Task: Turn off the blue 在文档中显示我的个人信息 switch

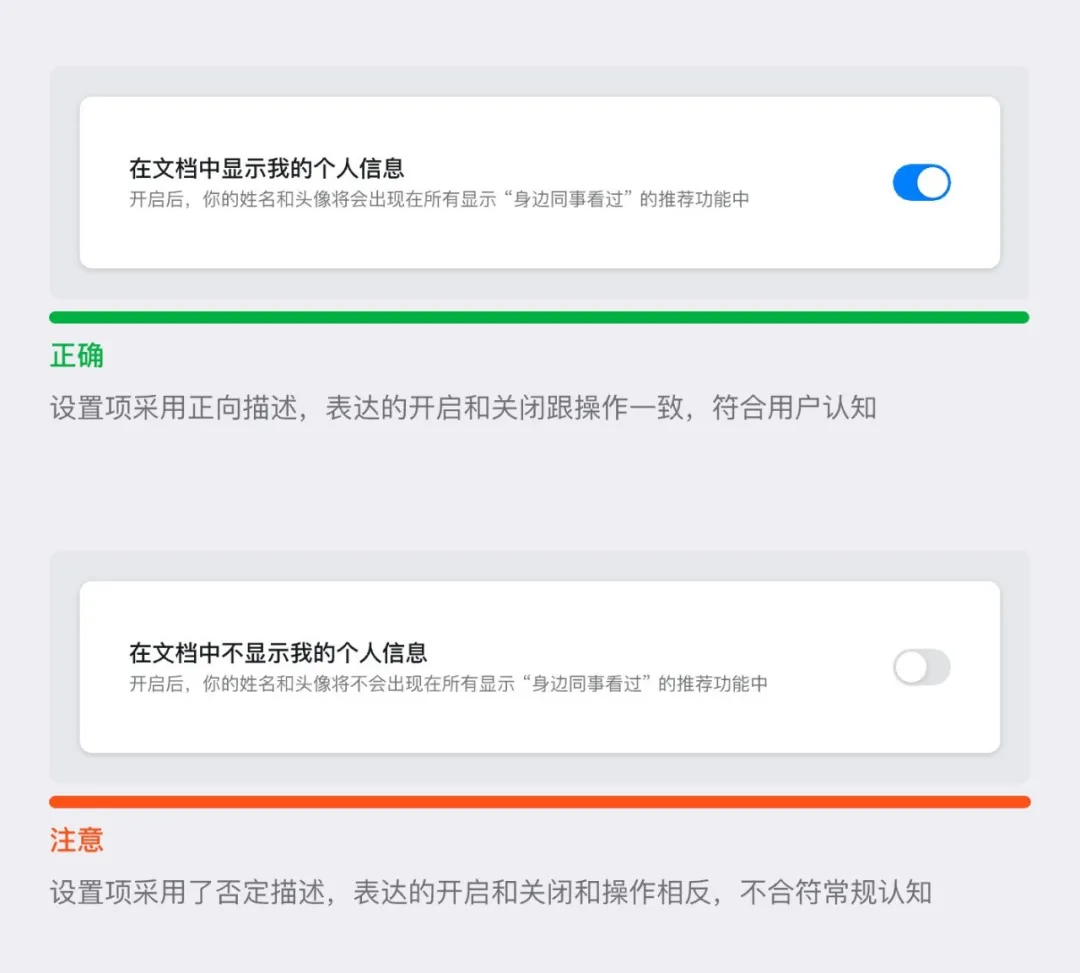Action: (x=922, y=182)
